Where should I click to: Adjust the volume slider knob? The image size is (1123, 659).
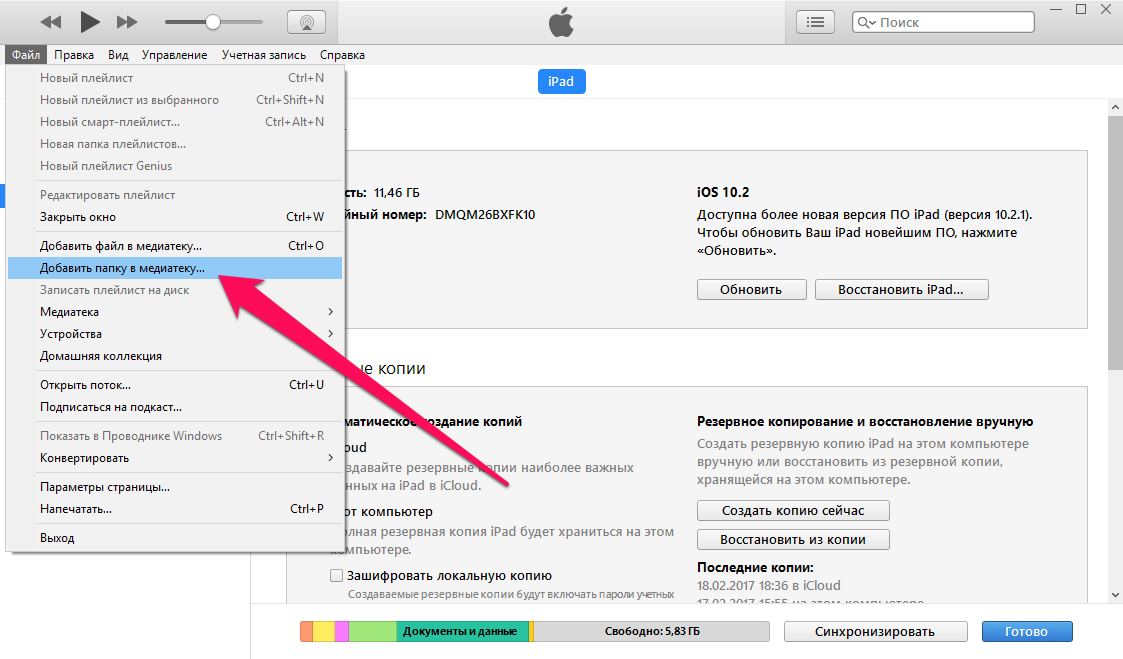[x=213, y=22]
